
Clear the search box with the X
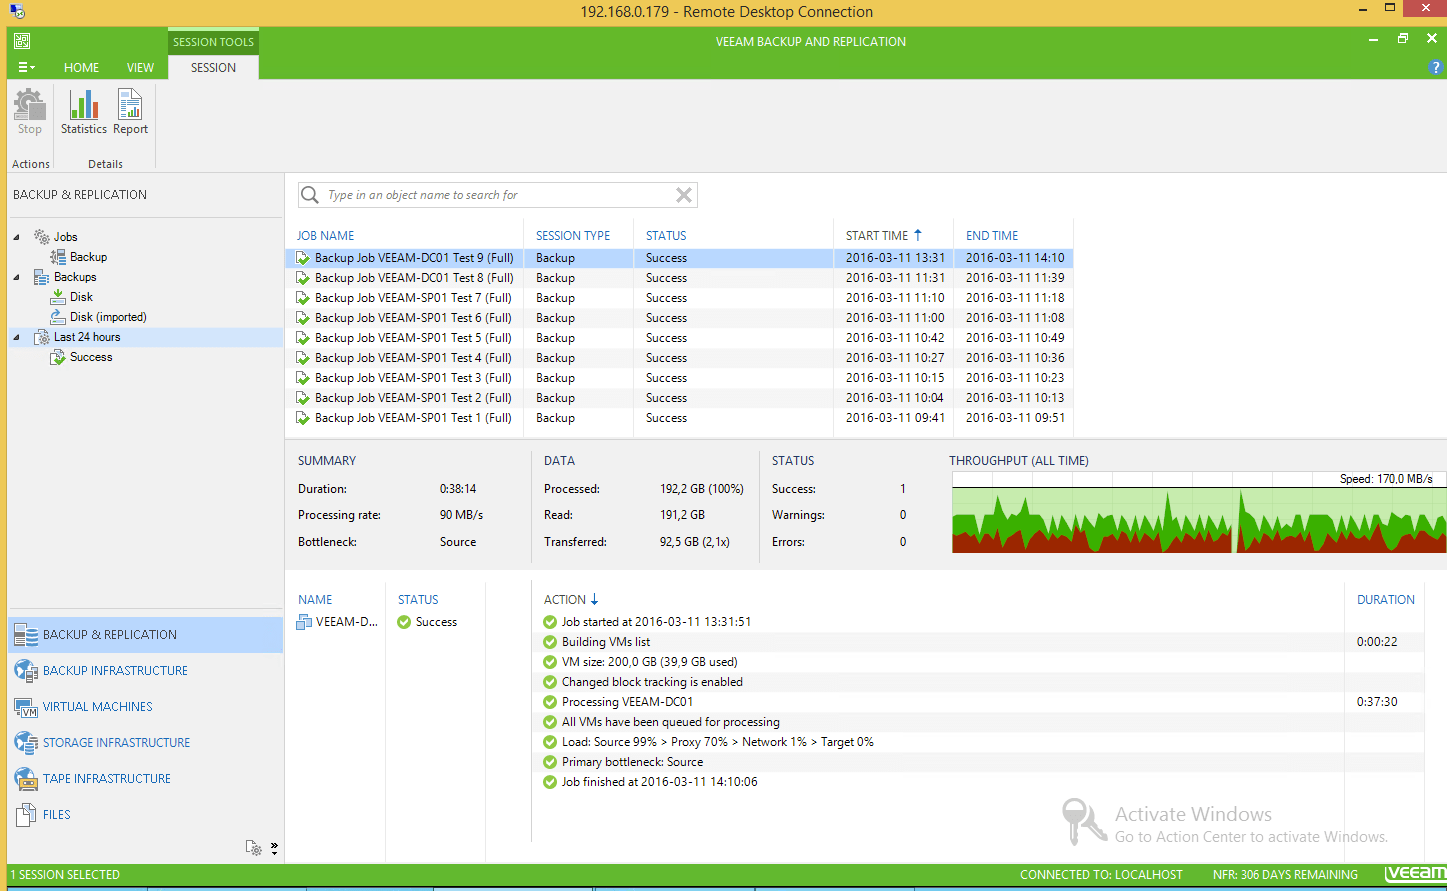point(684,194)
